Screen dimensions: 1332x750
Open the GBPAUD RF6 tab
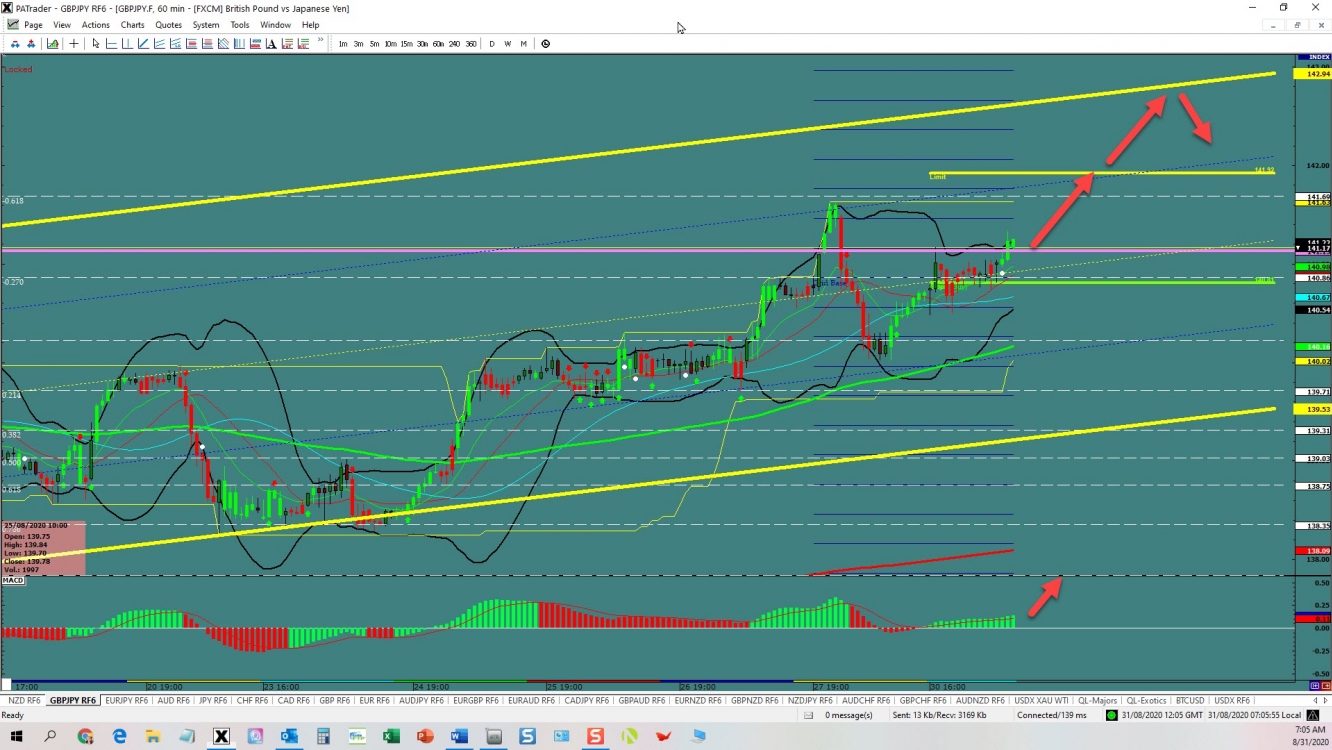[x=642, y=701]
